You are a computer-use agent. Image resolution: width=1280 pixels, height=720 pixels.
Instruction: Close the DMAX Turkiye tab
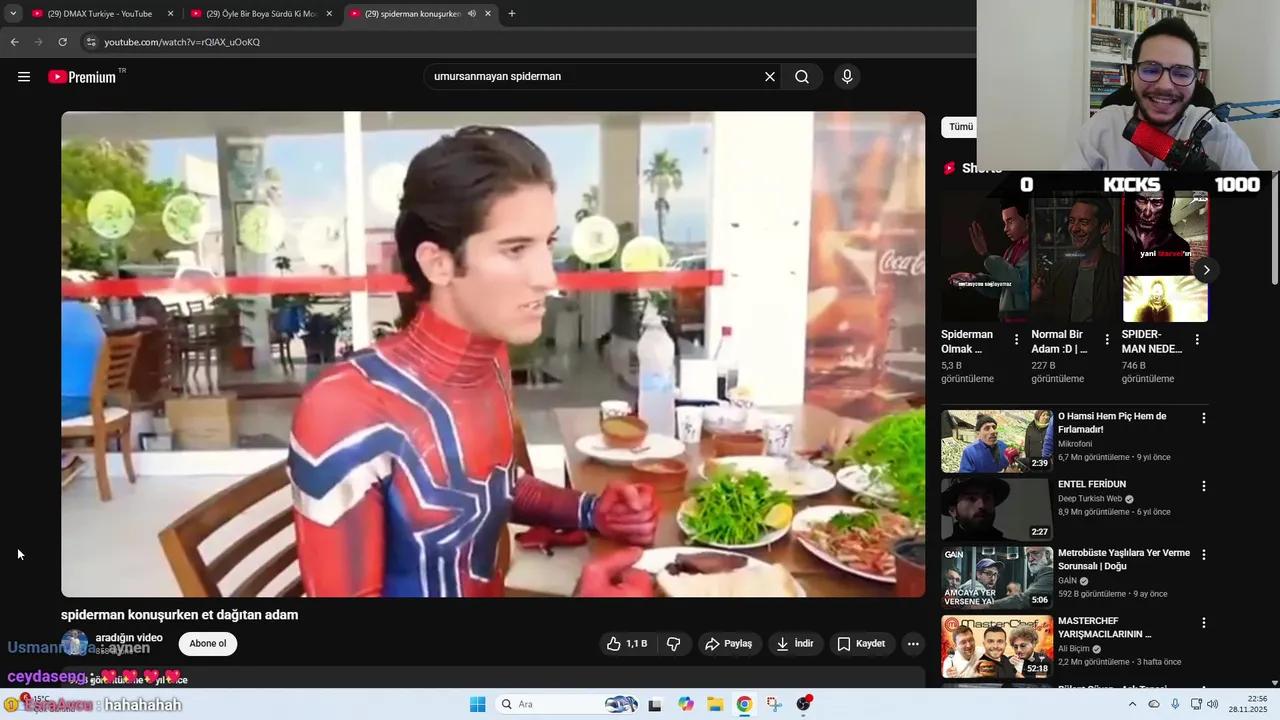point(170,14)
